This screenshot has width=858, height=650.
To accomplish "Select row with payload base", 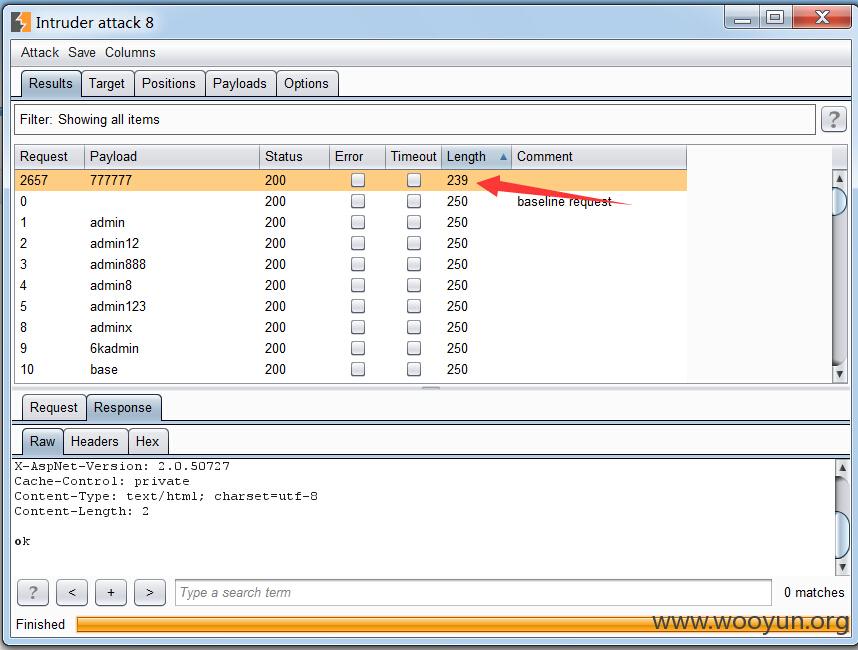I will pos(350,369).
